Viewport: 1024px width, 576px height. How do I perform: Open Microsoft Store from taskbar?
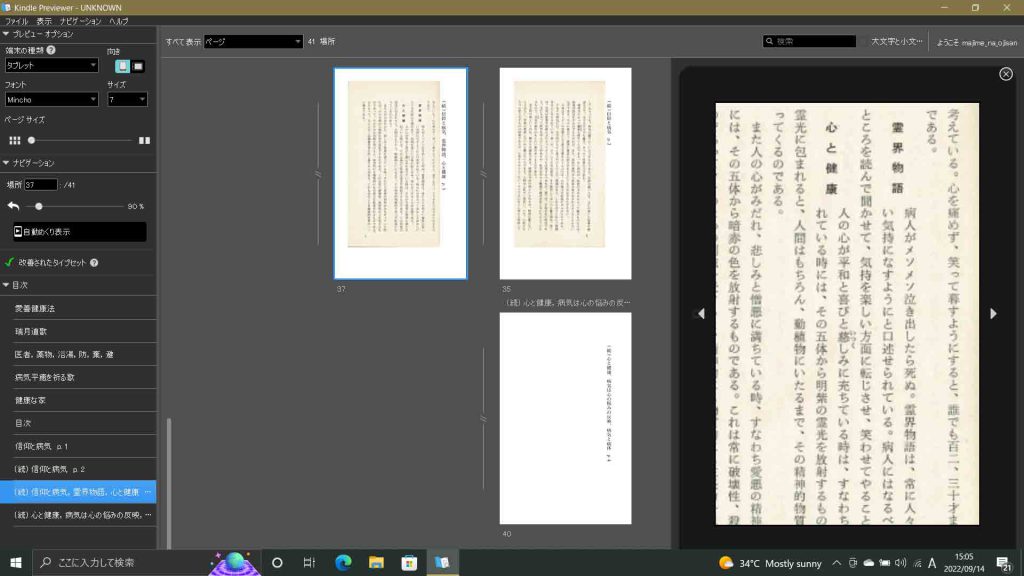pos(409,562)
